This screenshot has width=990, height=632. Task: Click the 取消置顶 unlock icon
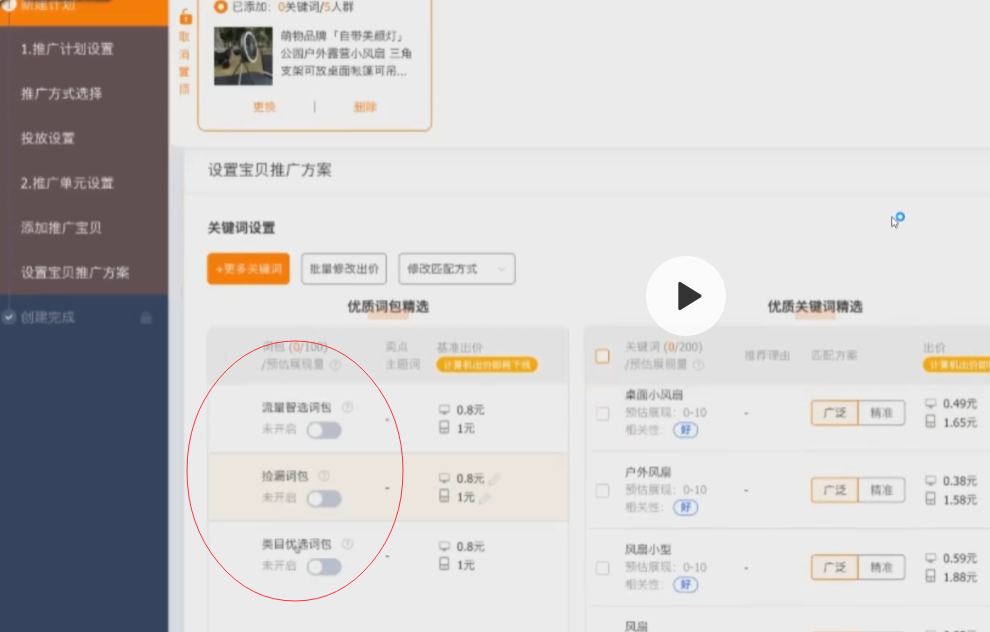coord(184,17)
